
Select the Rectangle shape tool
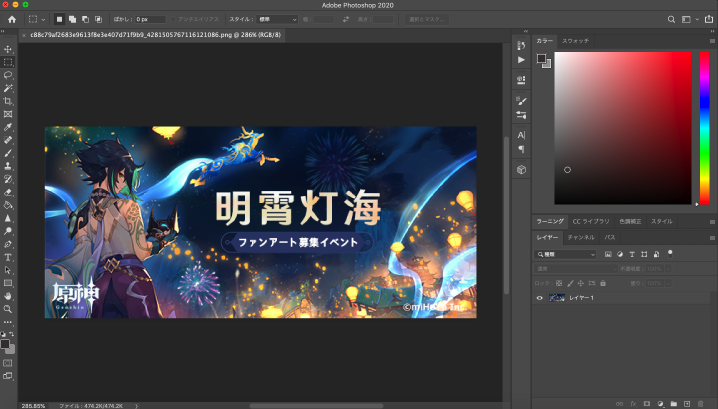click(x=8, y=283)
